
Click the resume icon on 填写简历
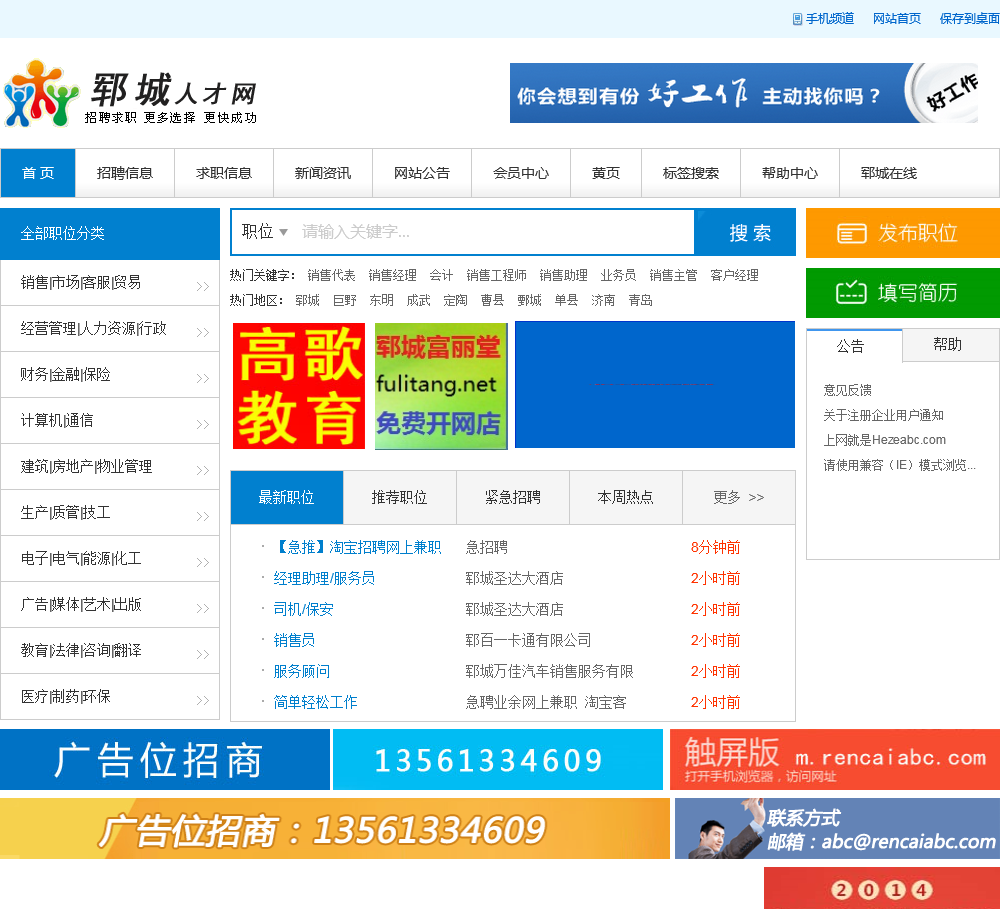(851, 293)
